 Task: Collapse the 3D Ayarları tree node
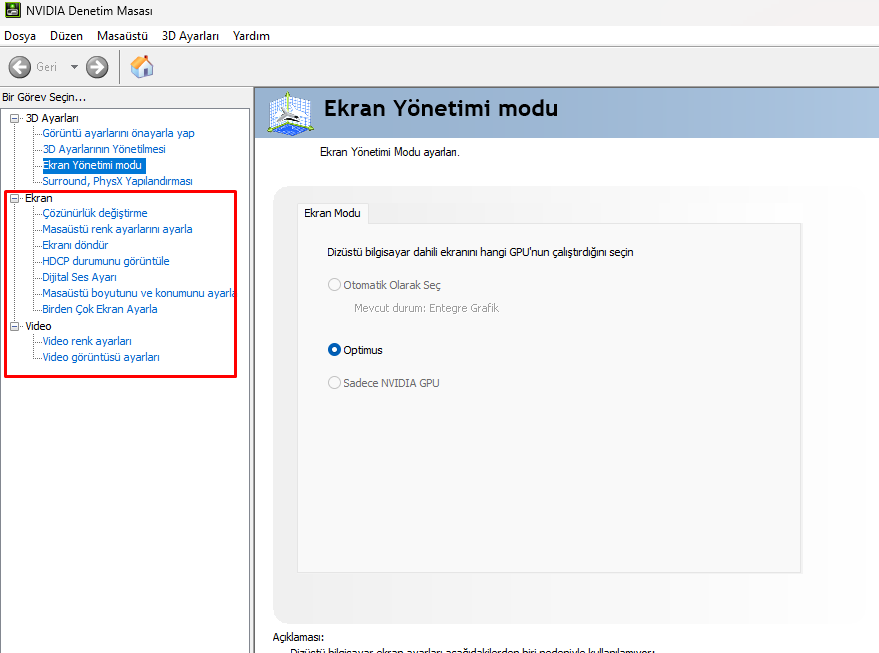click(15, 118)
